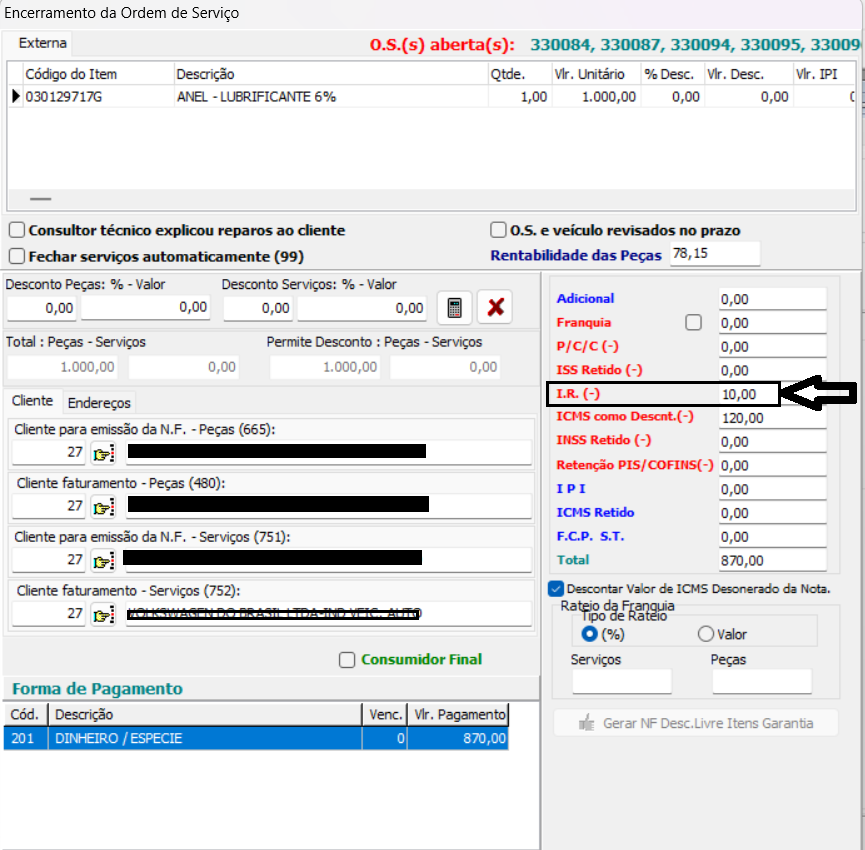Click the Permite Desconto Serviços field 0,00
Viewport: 865px width, 850px height.
coord(445,367)
